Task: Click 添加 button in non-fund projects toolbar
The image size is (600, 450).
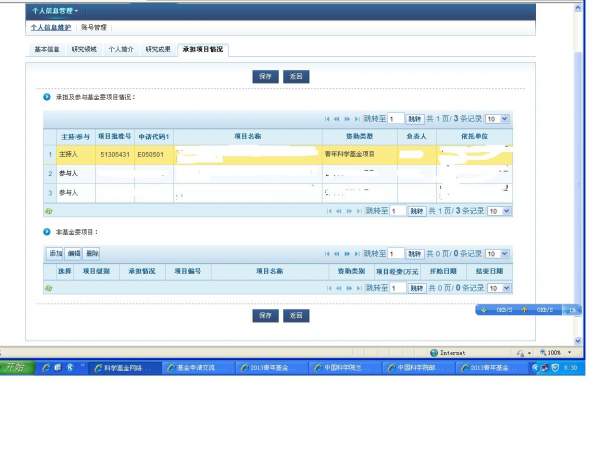Action: tap(56, 253)
